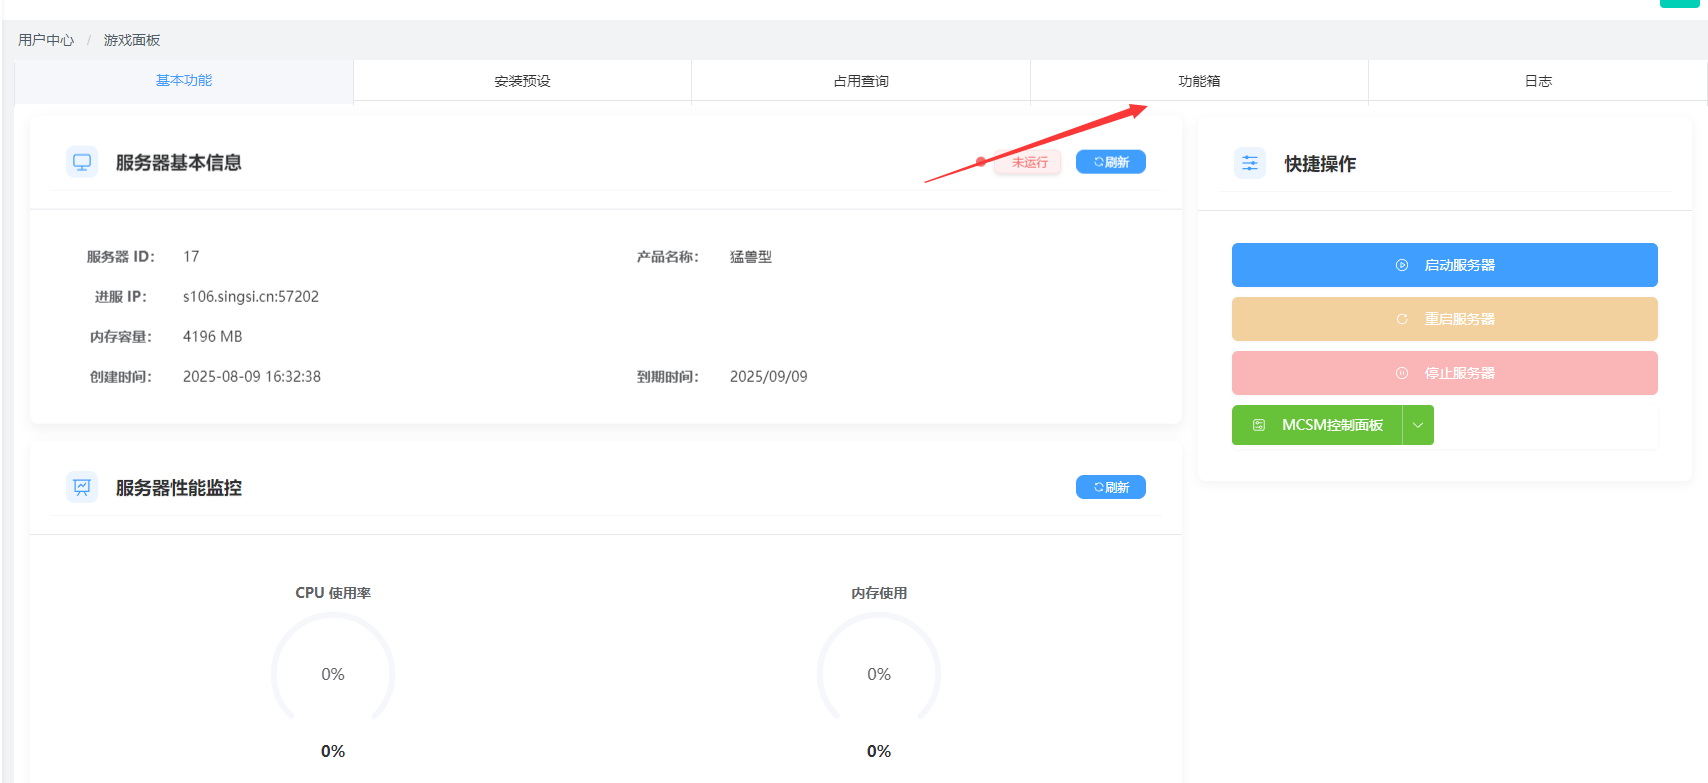
Task: Open the 占用查询 tab
Action: pyautogui.click(x=861, y=81)
